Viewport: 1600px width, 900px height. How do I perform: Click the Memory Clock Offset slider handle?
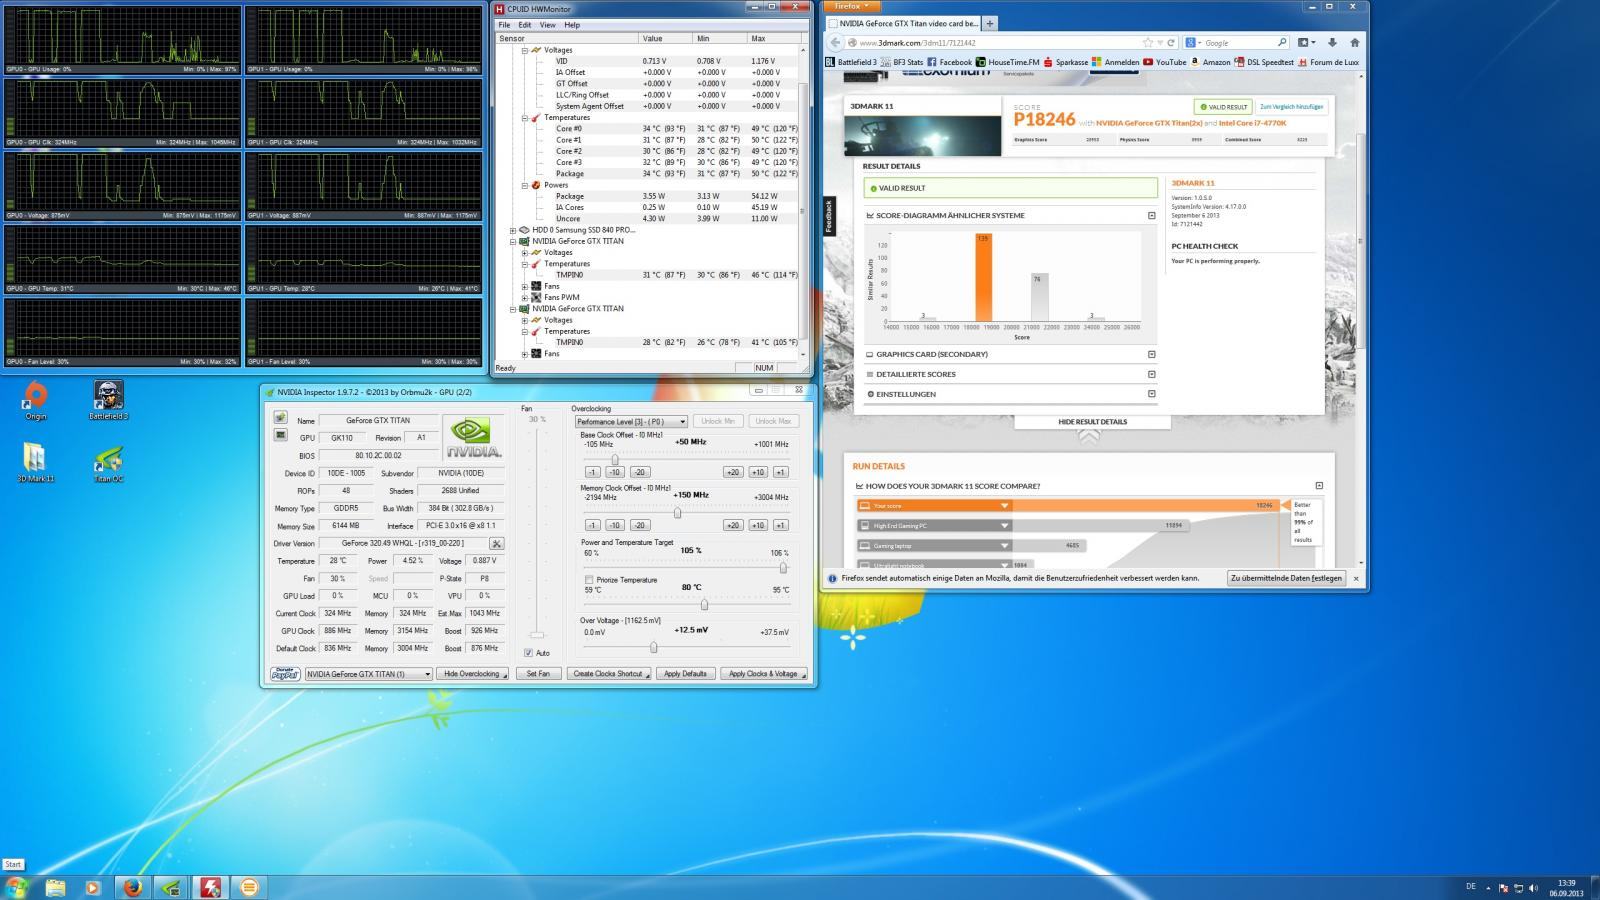pyautogui.click(x=677, y=513)
